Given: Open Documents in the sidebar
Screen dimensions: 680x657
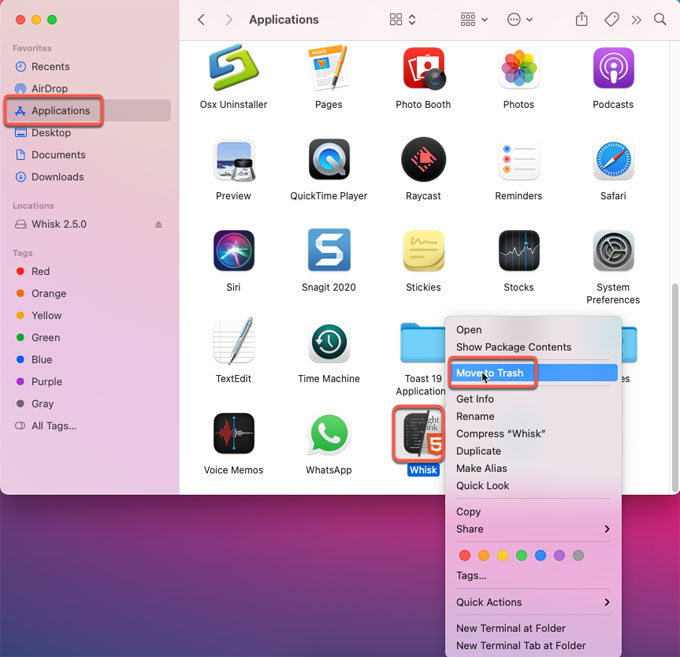Looking at the screenshot, I should click(89, 155).
